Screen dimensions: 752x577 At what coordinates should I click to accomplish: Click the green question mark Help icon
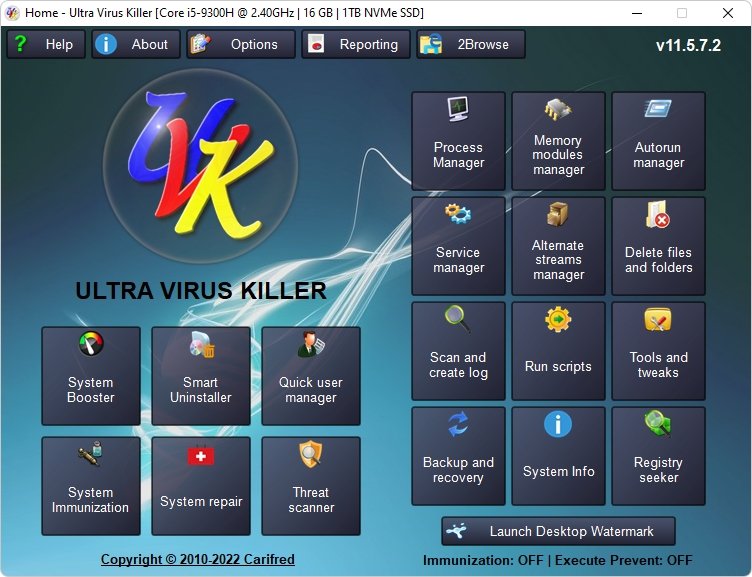point(20,44)
